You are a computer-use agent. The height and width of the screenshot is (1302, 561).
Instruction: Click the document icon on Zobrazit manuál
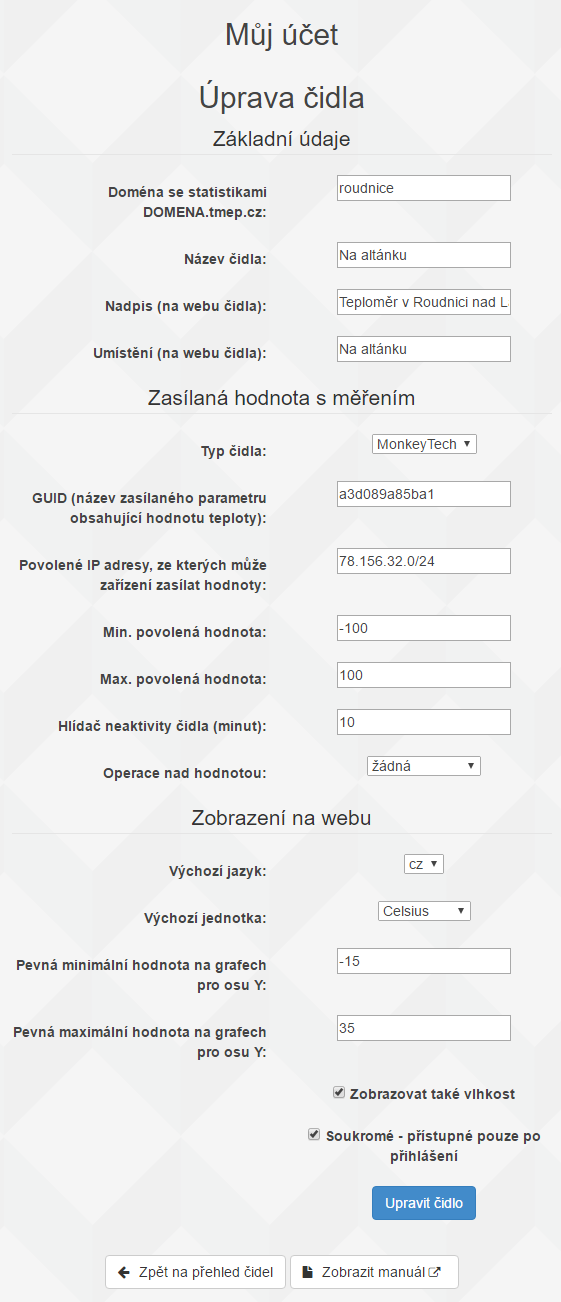(x=309, y=1273)
